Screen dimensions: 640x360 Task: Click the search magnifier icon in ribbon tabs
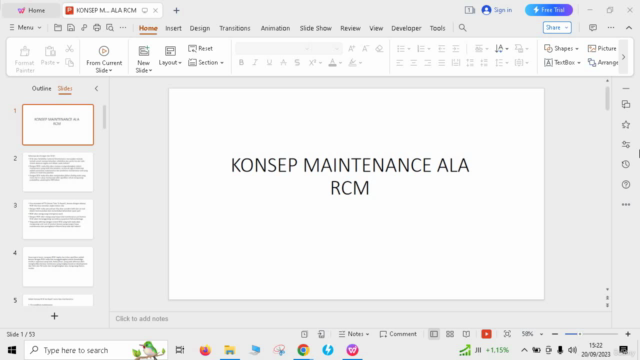[462, 28]
